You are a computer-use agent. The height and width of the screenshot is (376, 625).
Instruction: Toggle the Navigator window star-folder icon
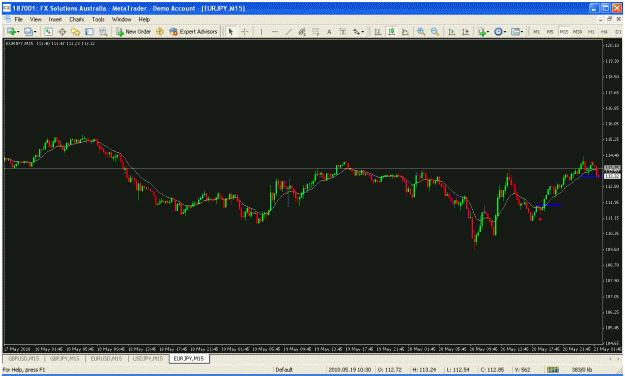[76, 31]
